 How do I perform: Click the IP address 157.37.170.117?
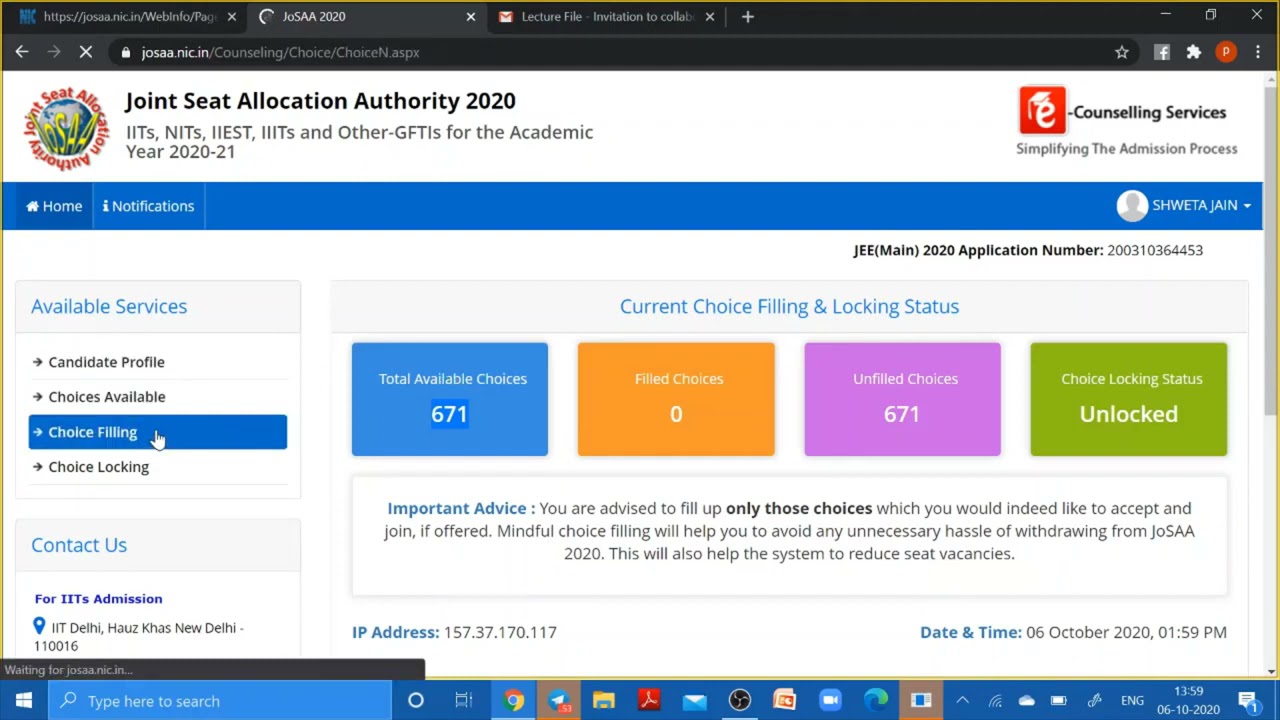click(x=500, y=632)
